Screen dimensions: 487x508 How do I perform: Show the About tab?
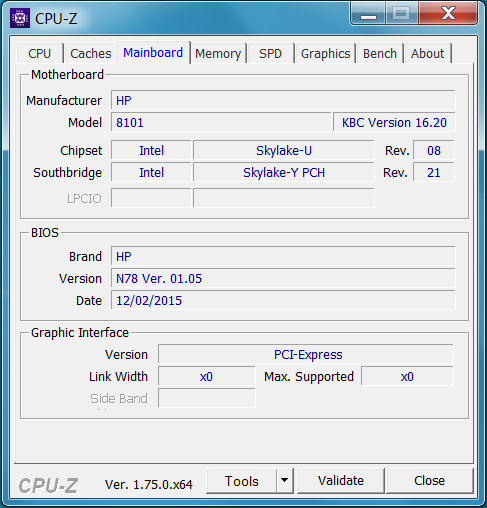(x=428, y=53)
